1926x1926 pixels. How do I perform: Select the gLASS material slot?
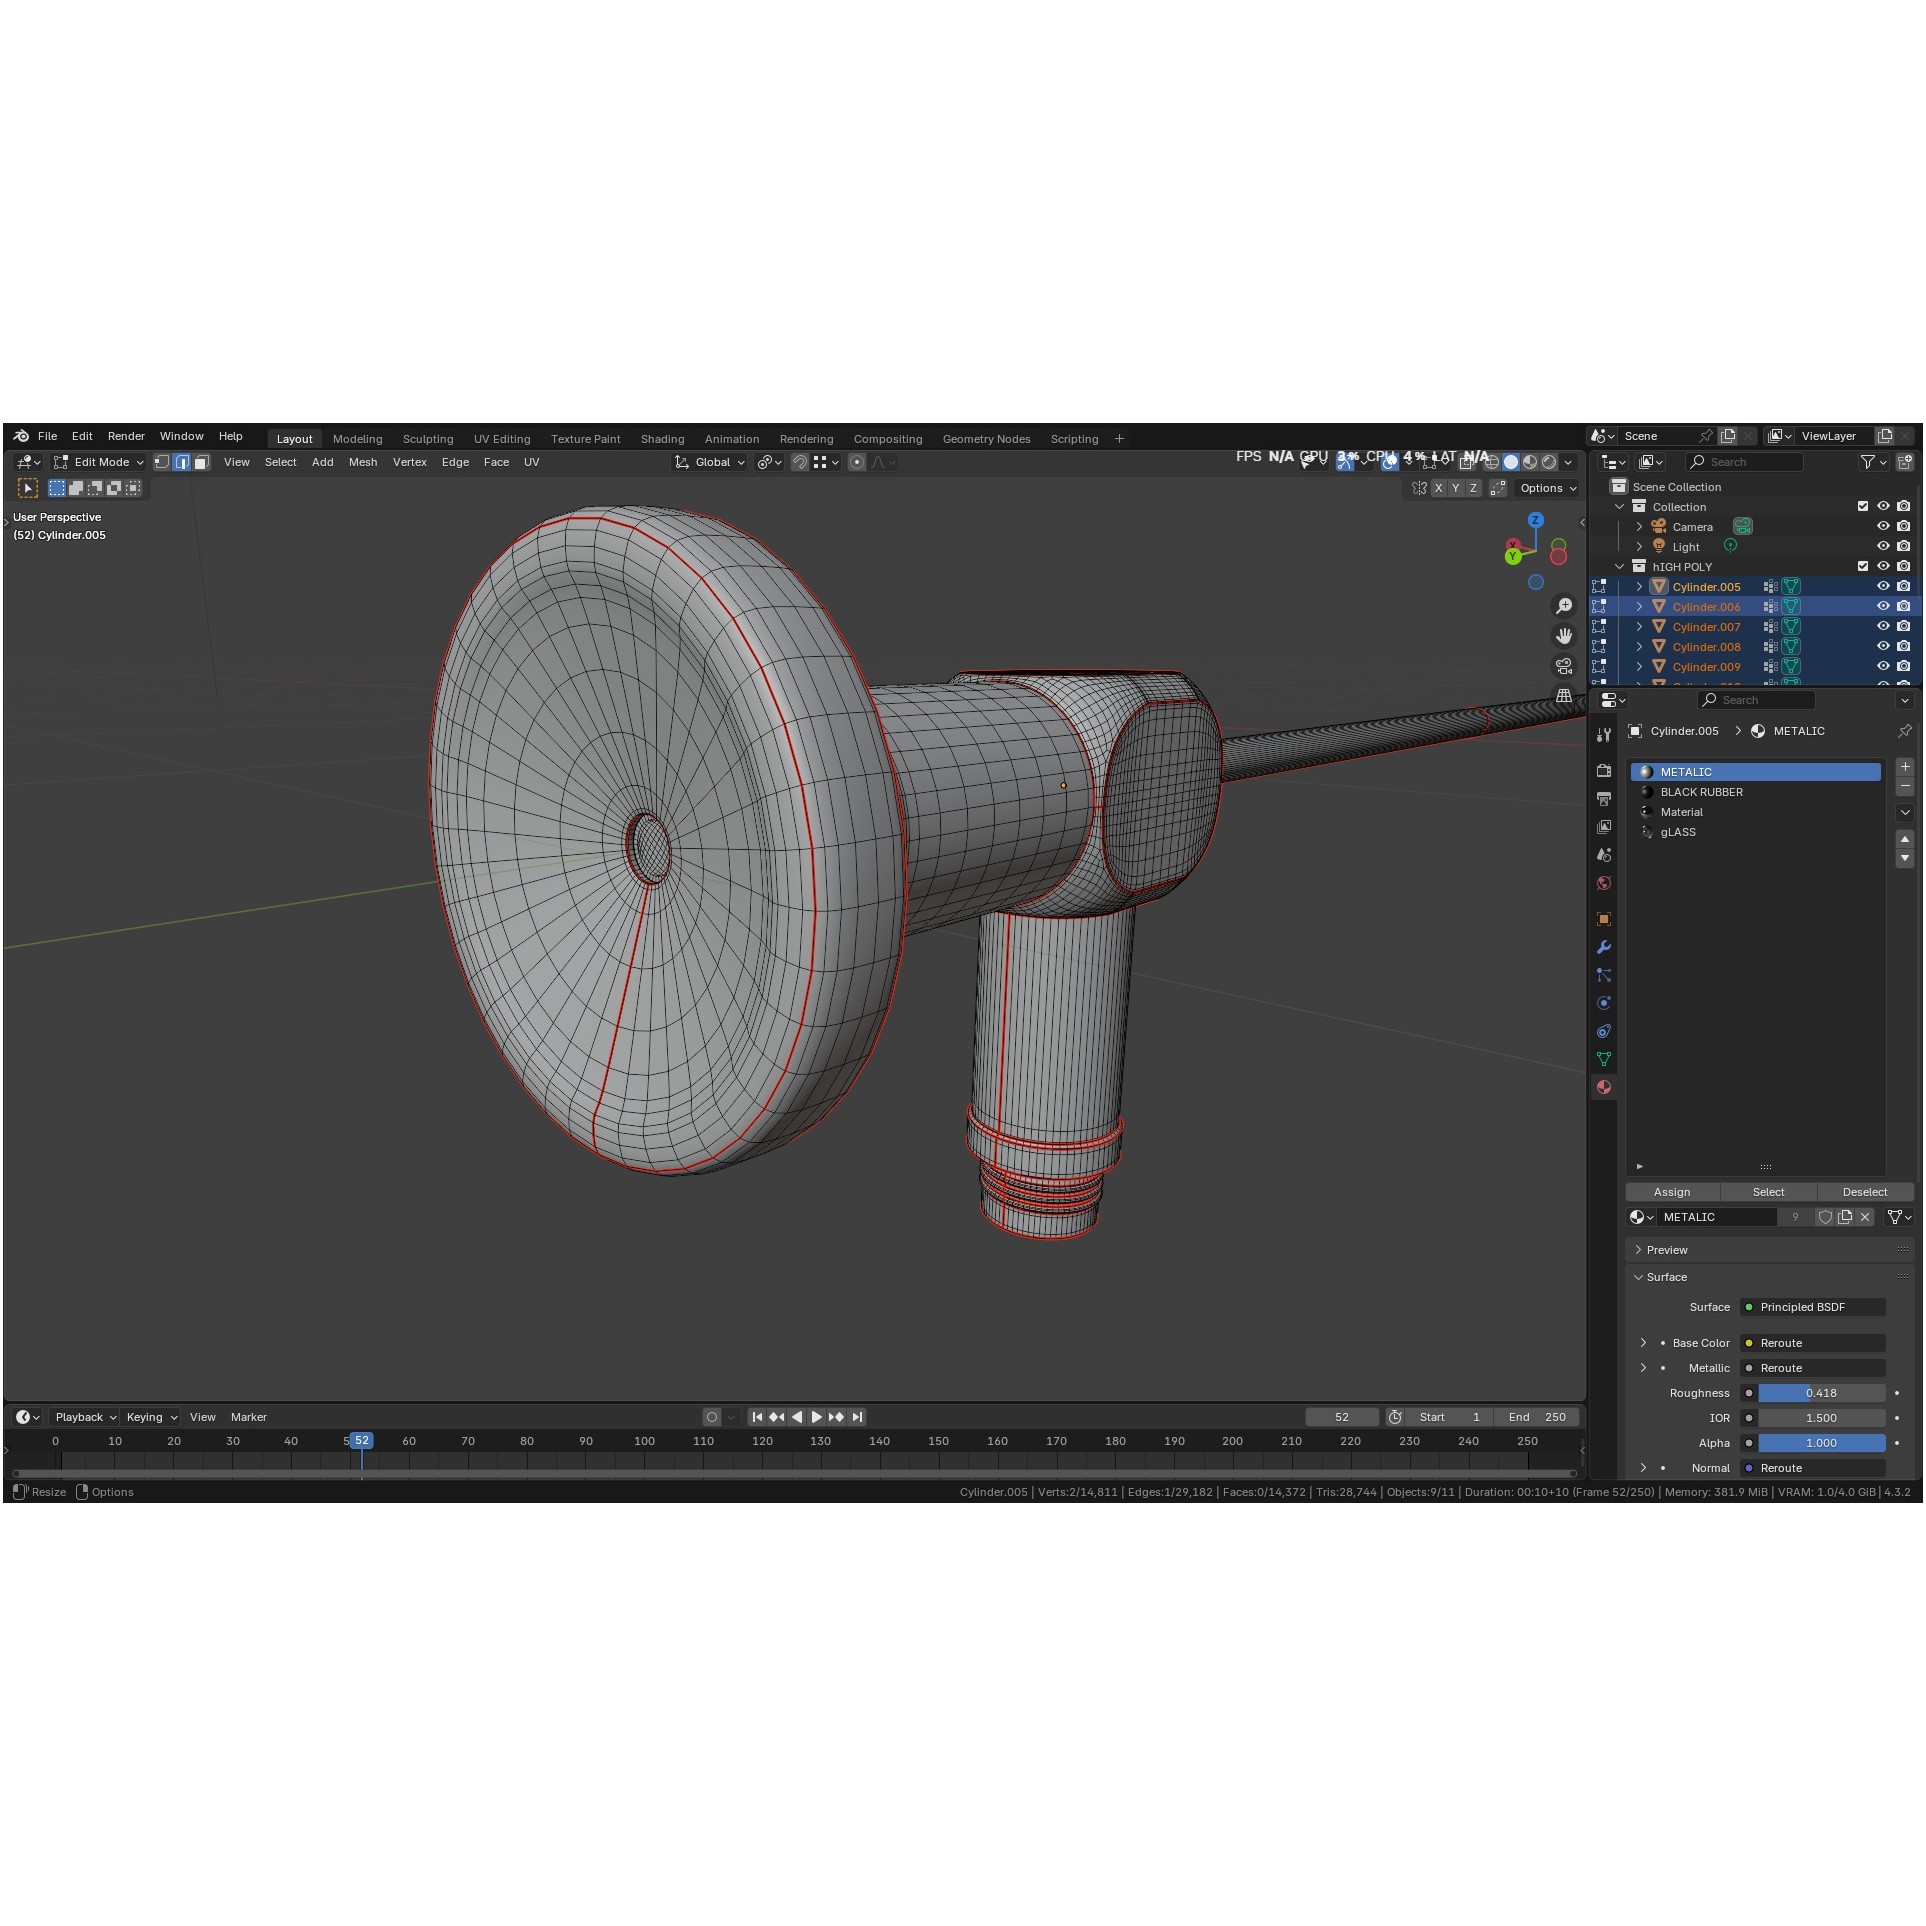point(1757,832)
